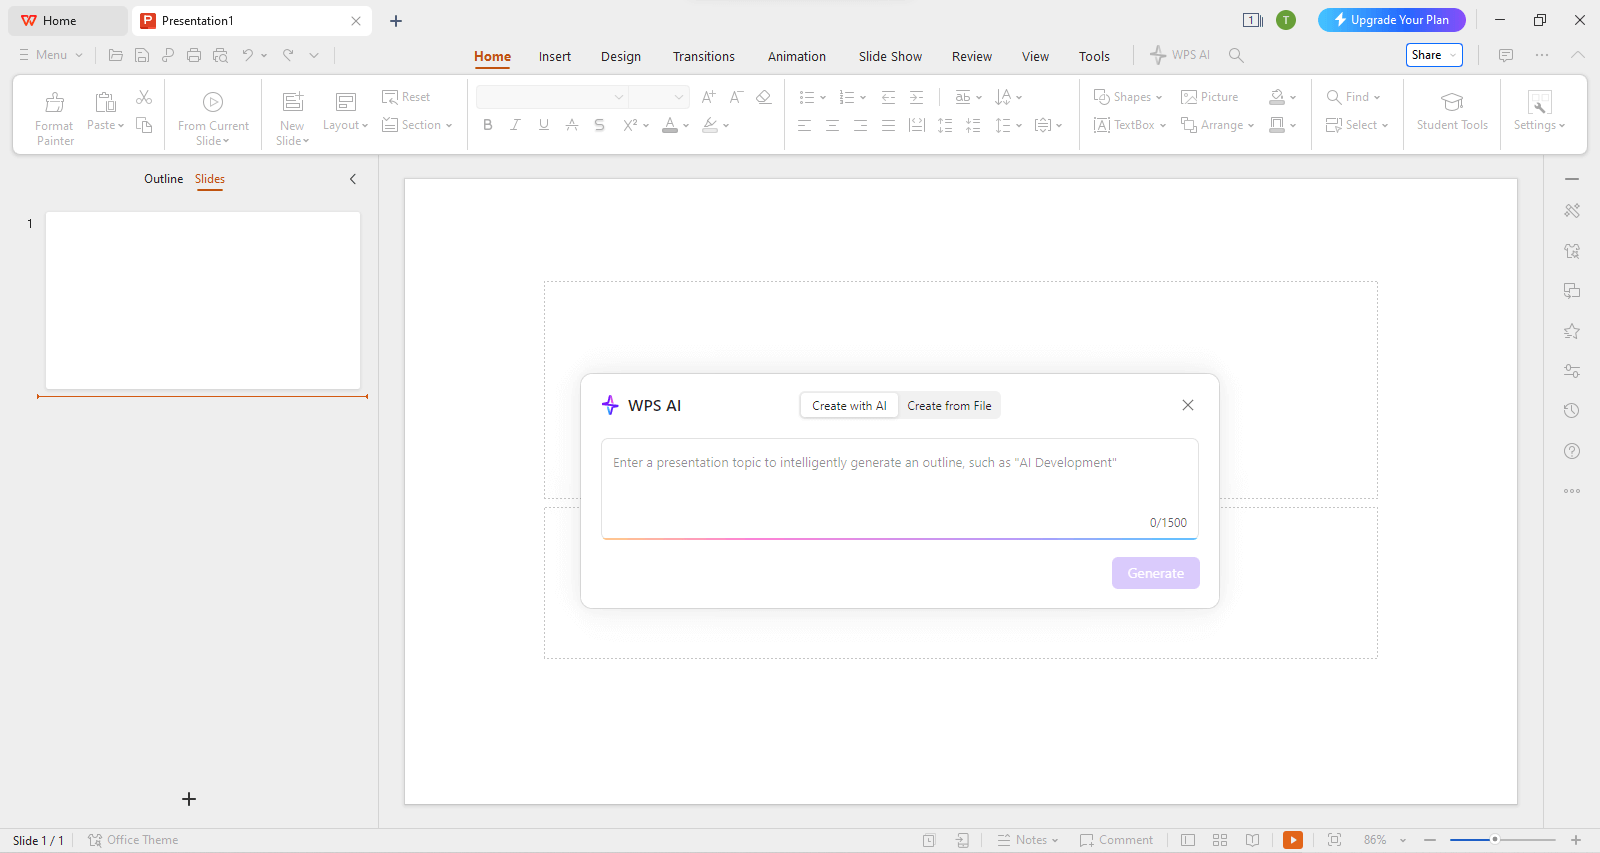Clear formatting with the eraser icon
This screenshot has height=853, width=1600.
764,97
